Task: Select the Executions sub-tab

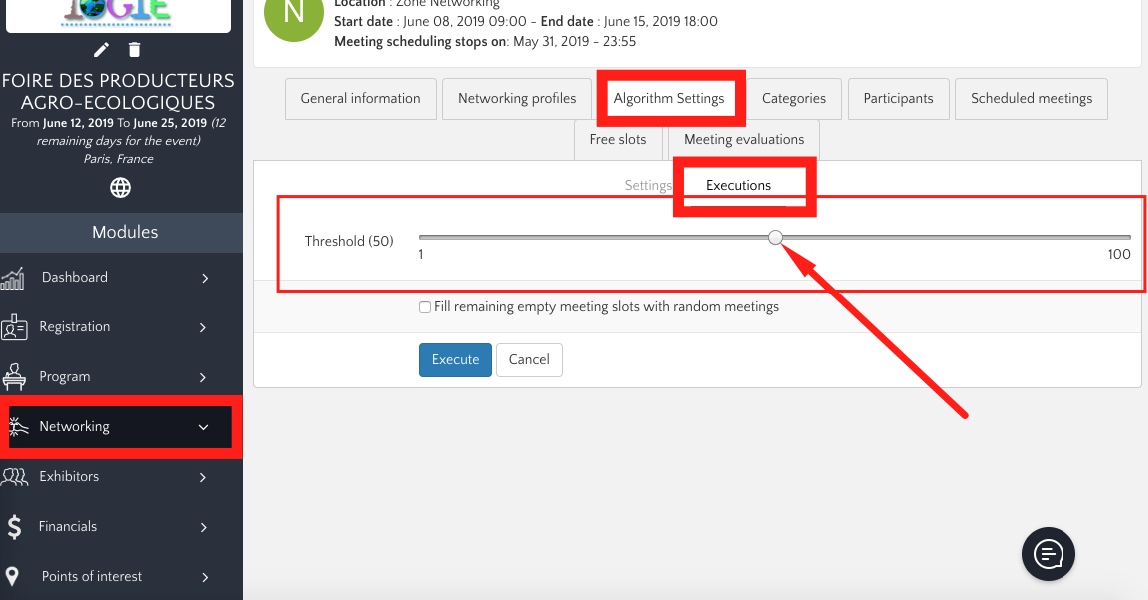Action: tap(738, 185)
